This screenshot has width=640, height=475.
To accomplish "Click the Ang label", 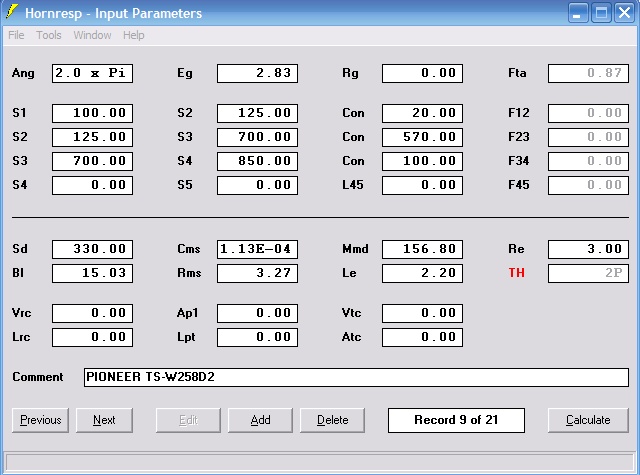I will click(x=23, y=73).
